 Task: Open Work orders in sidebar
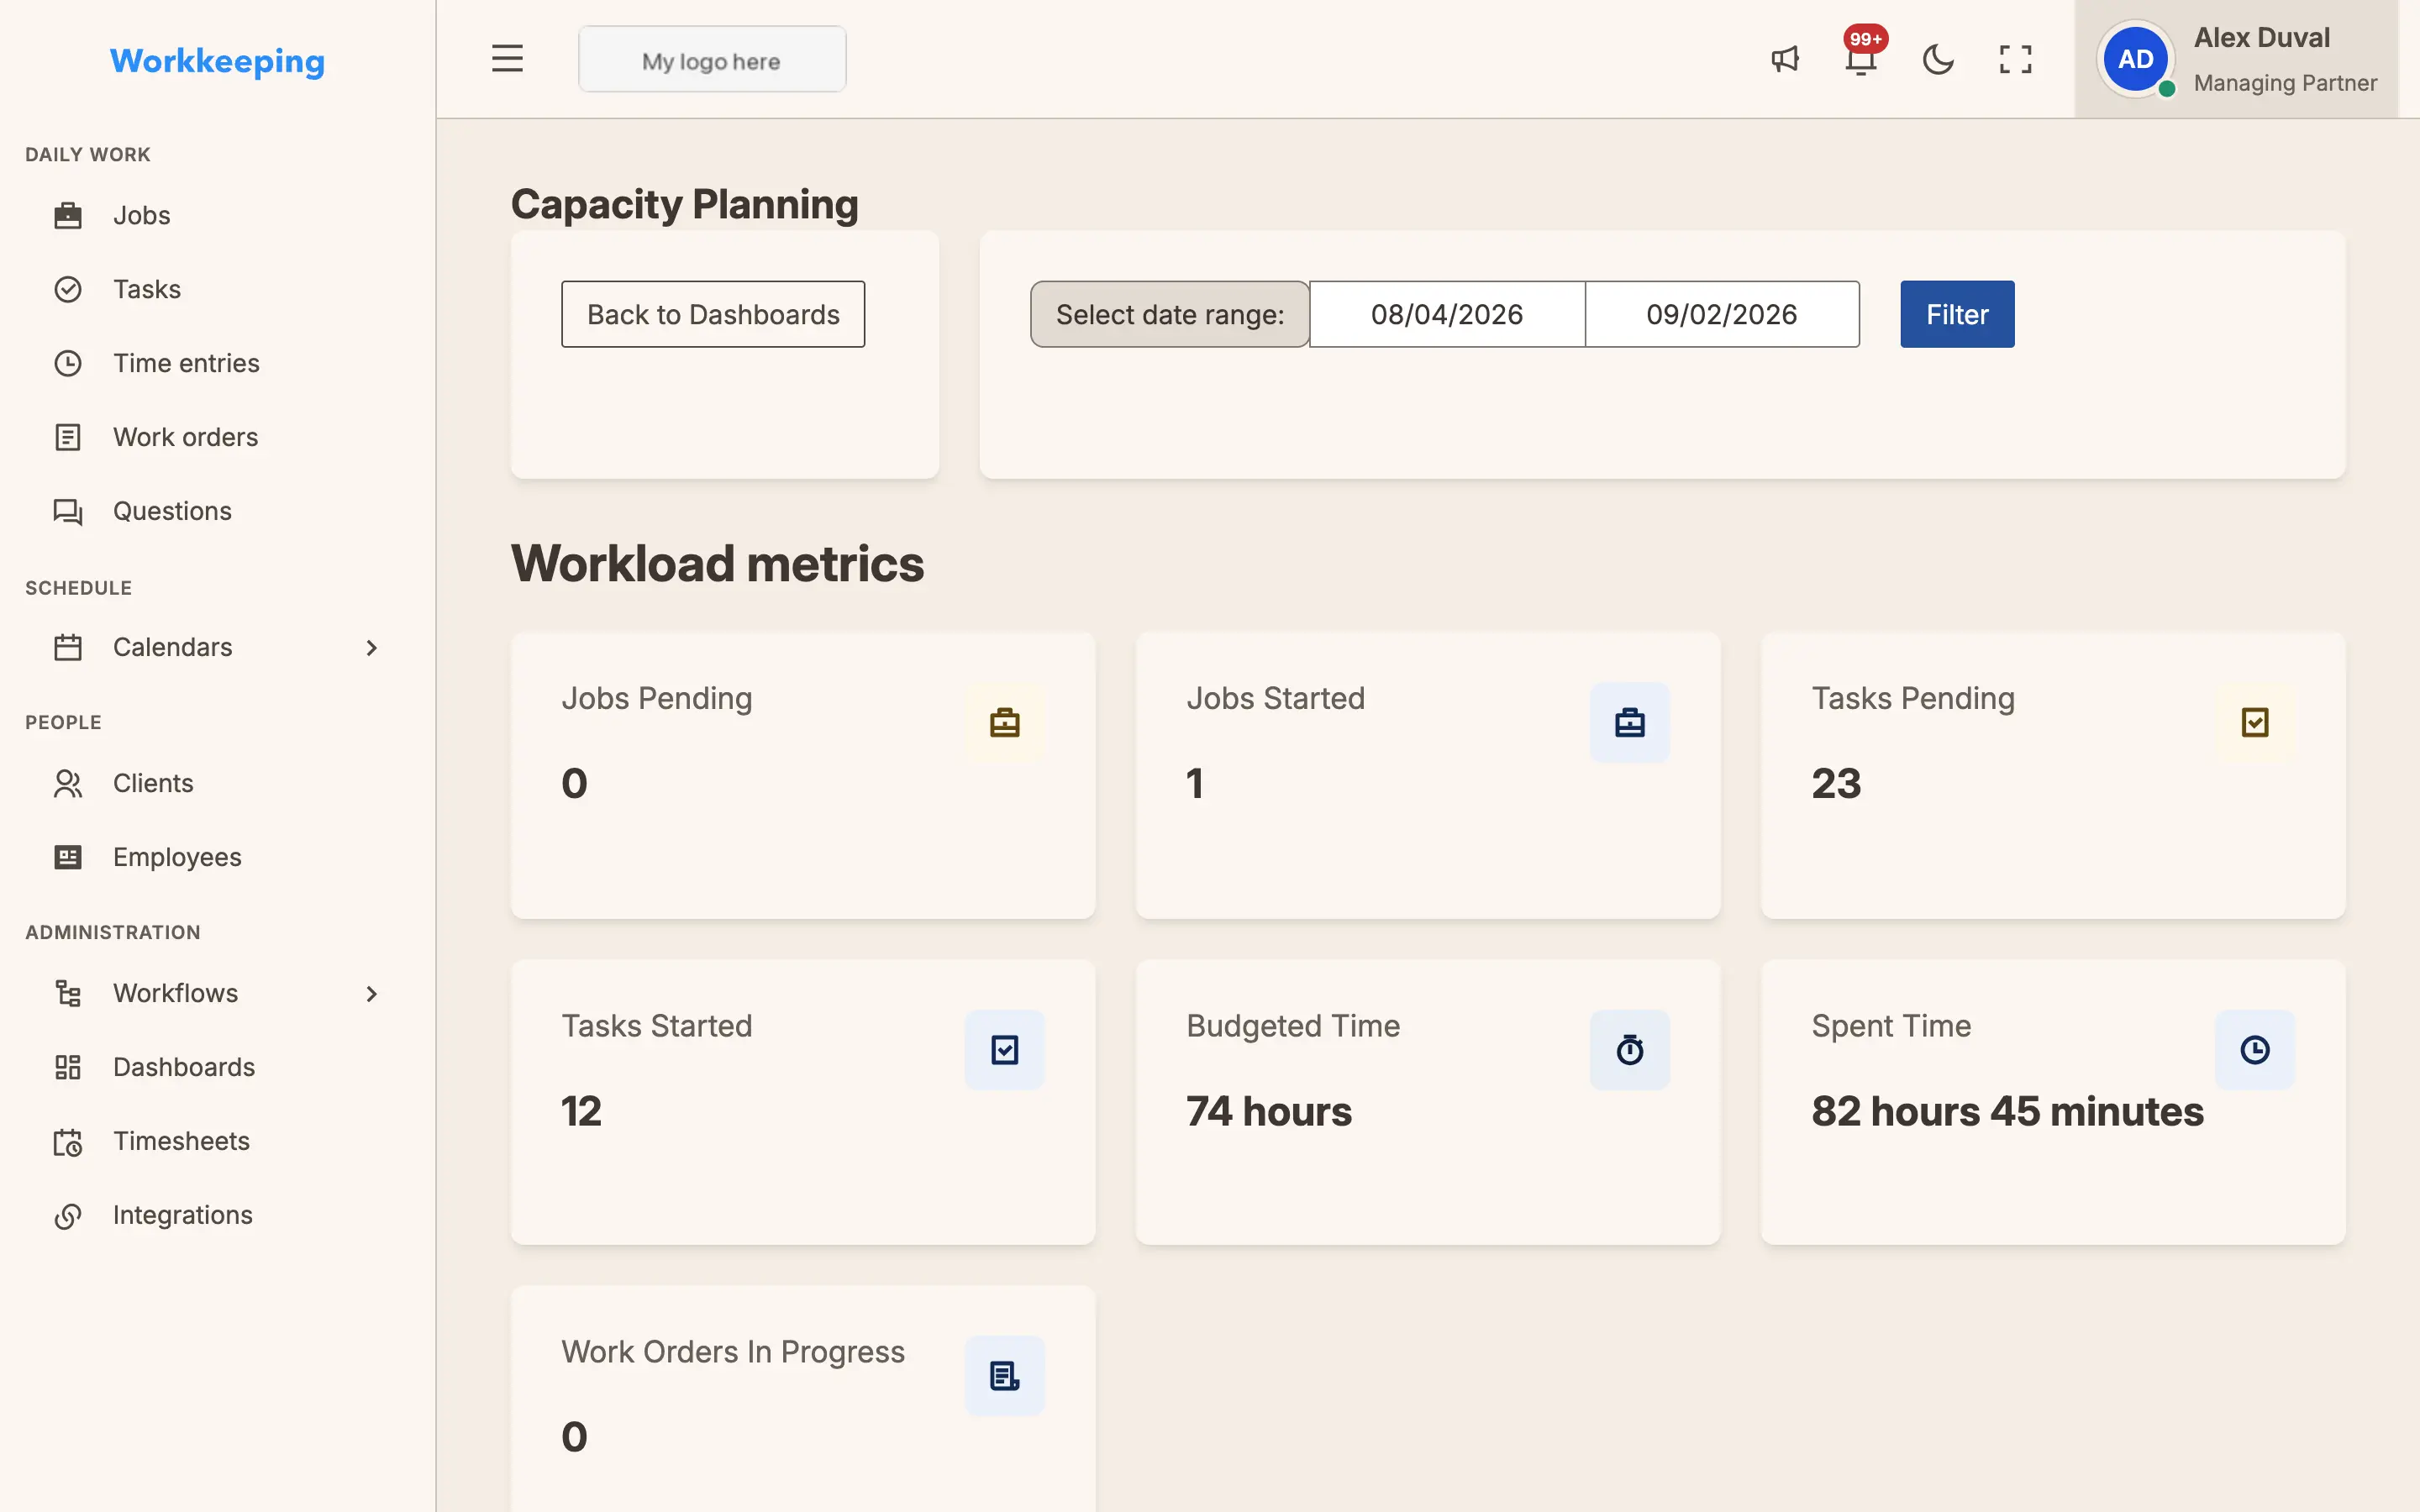click(x=218, y=437)
